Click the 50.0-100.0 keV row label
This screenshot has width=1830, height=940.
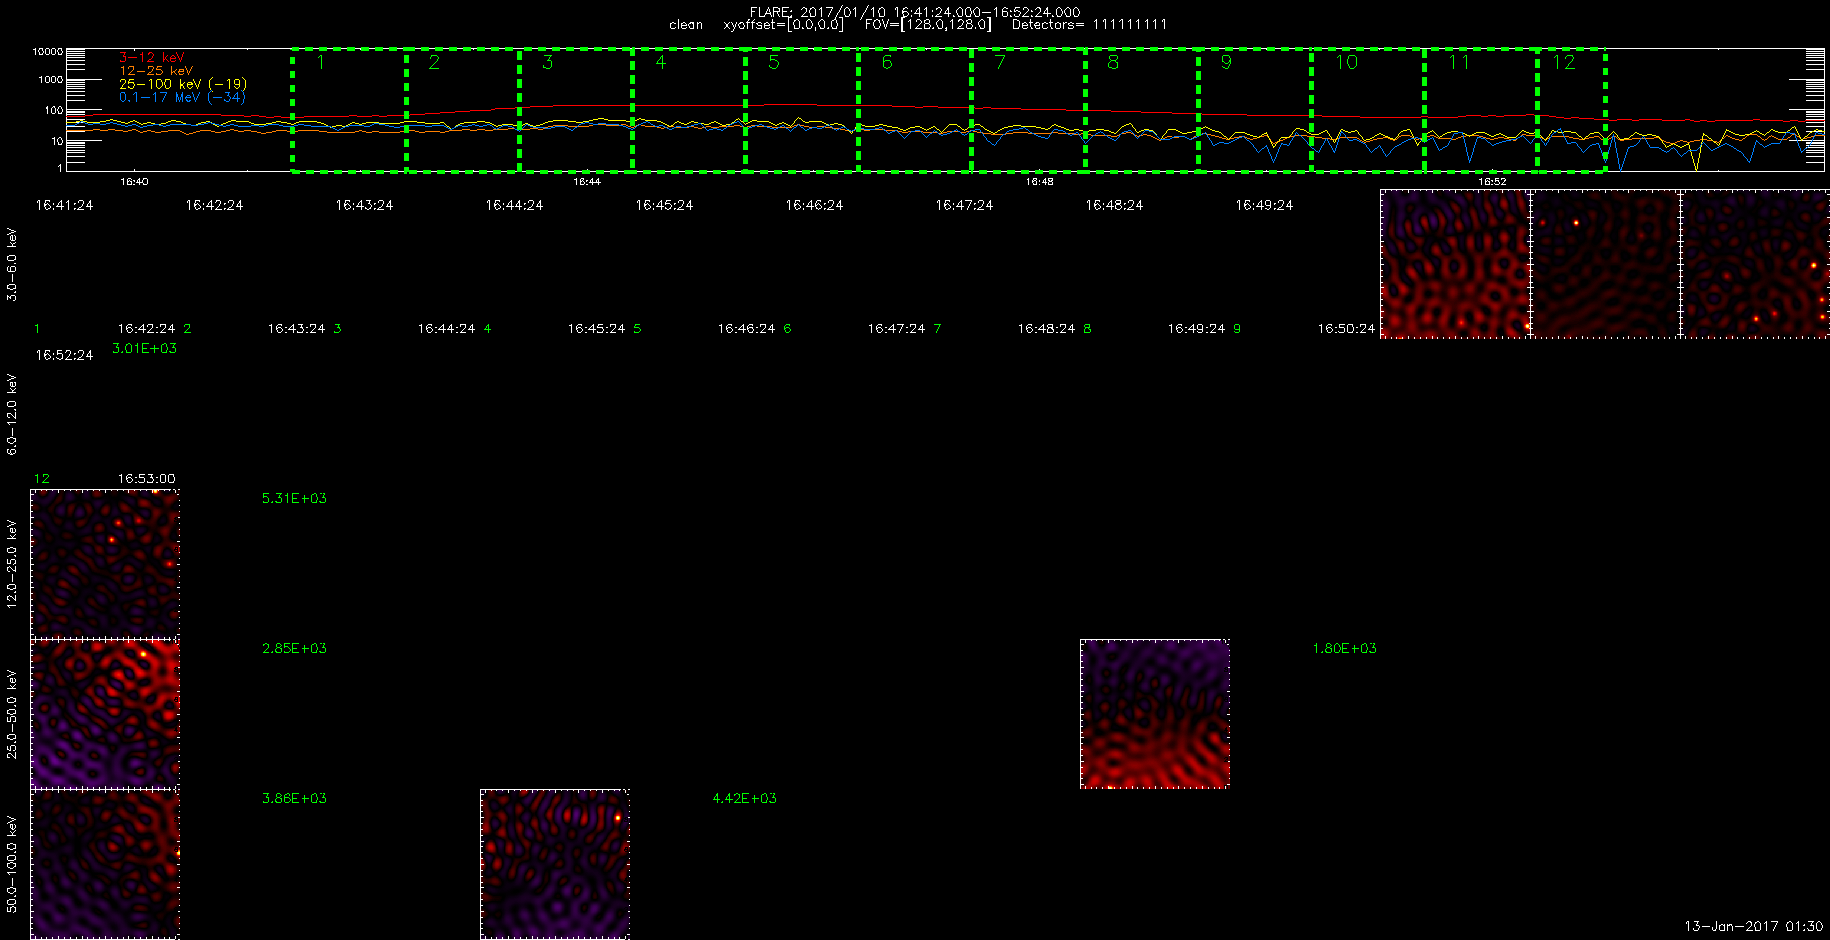12,864
